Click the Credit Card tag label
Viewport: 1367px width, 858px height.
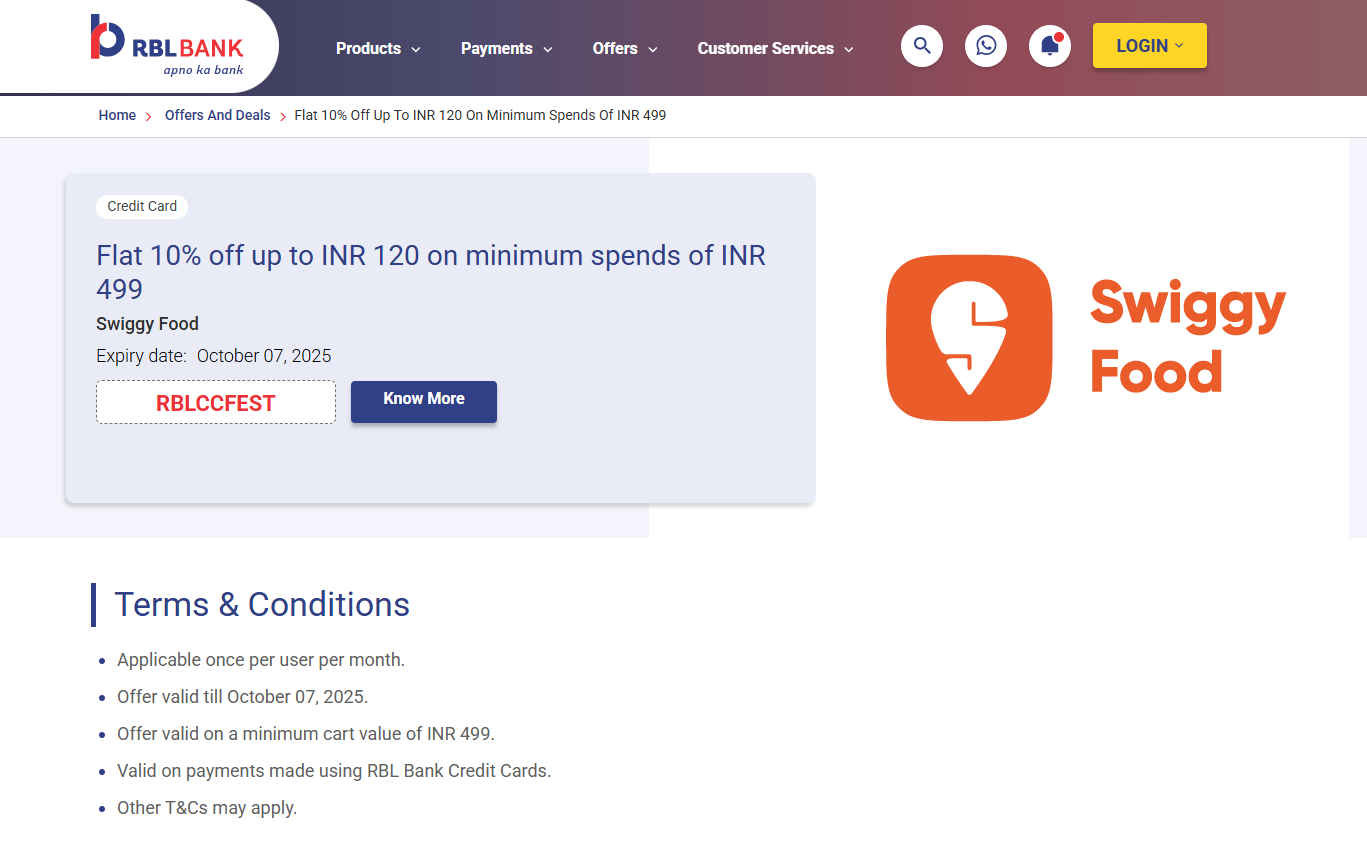click(x=142, y=206)
